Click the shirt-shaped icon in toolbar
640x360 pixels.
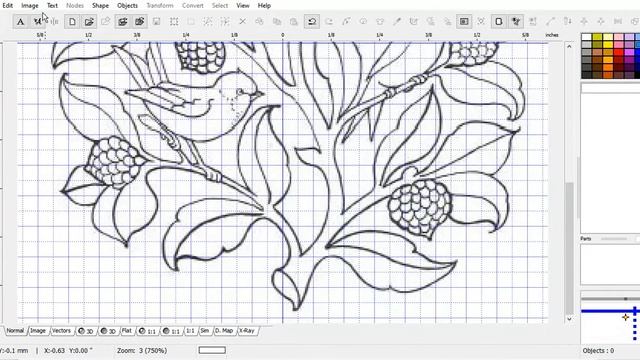click(x=380, y=22)
